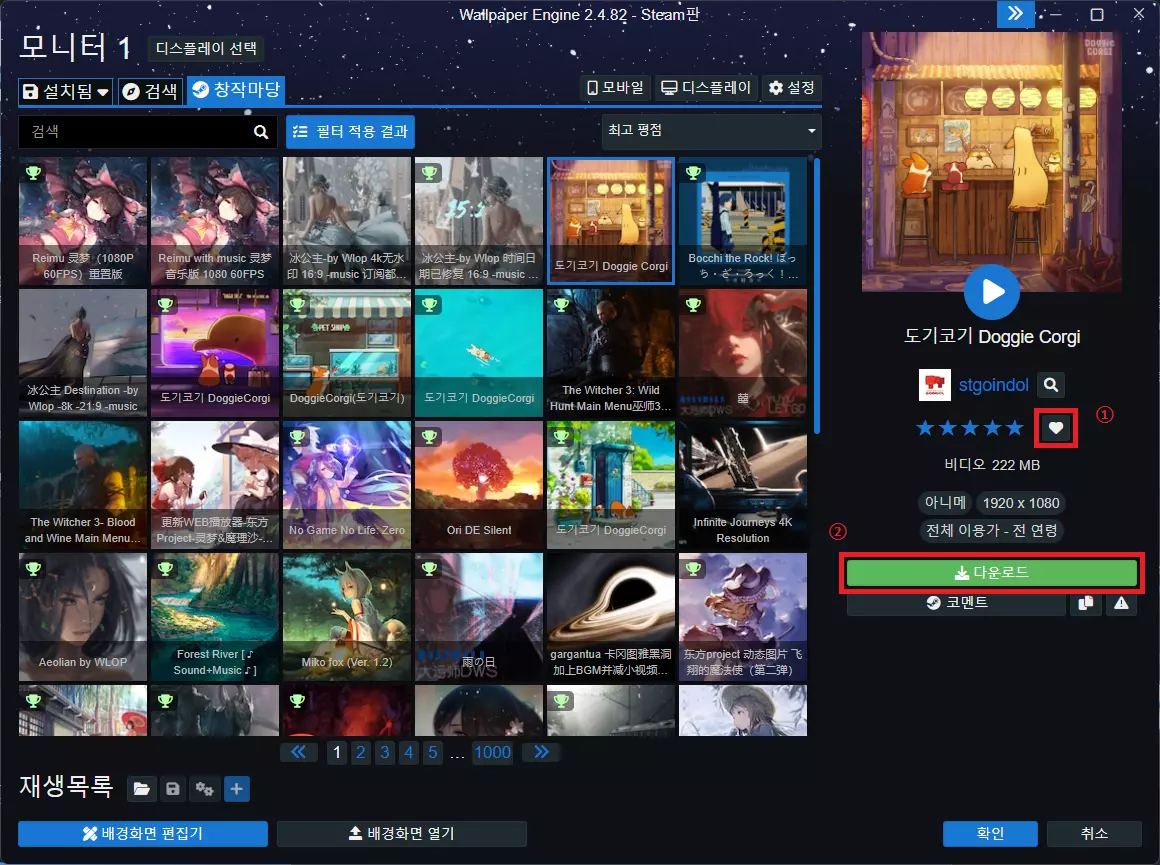Click the 아니메 genre tag
The image size is (1160, 865).
coord(945,503)
